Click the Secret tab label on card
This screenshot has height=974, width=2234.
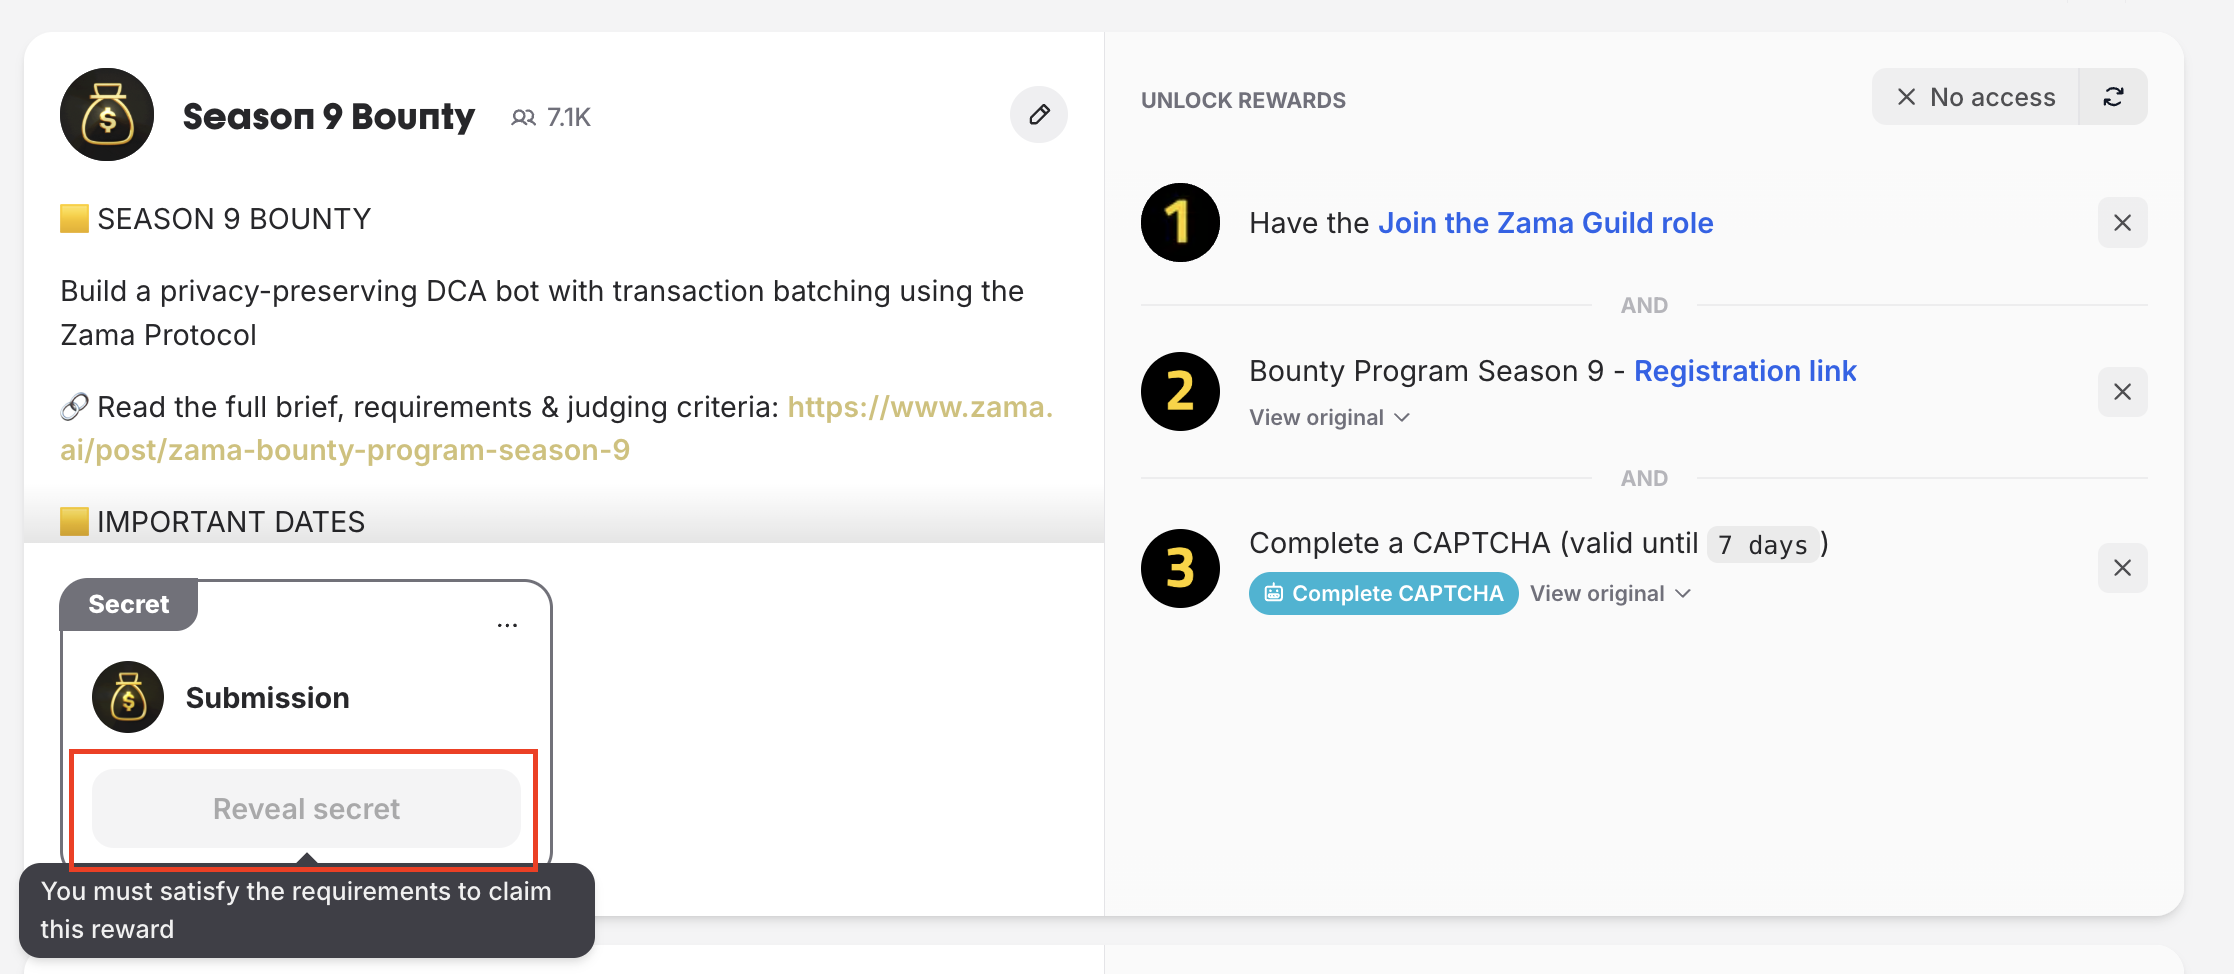129,605
